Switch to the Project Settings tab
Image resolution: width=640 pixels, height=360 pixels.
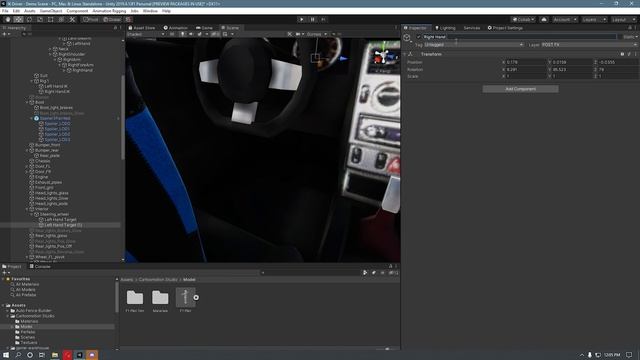click(505, 28)
